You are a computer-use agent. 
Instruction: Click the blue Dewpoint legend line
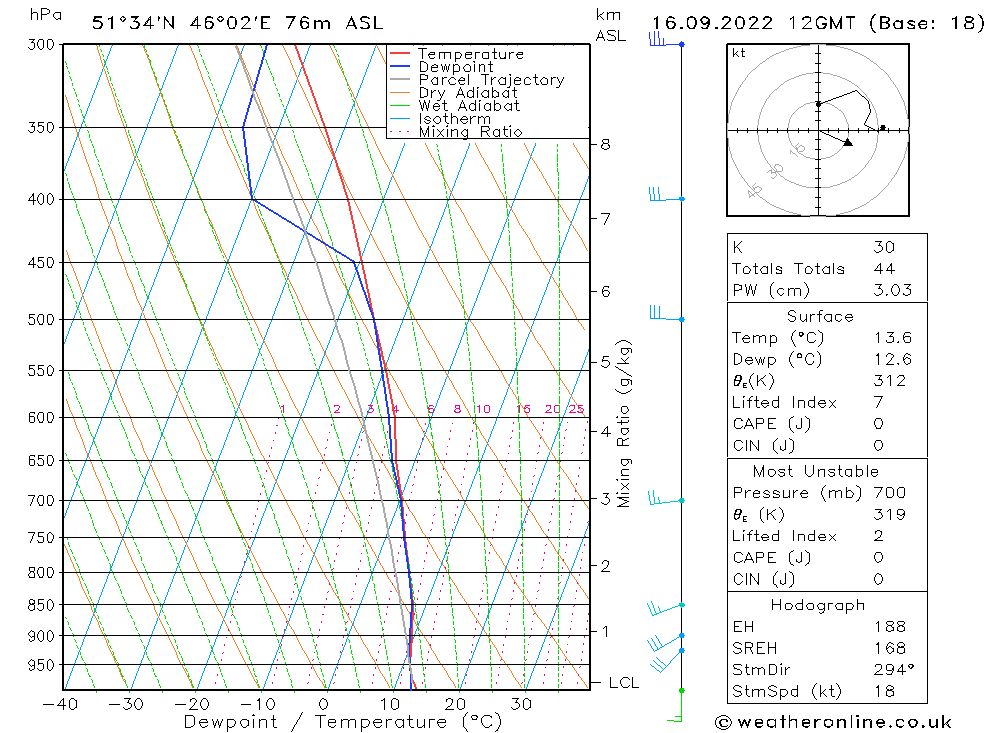click(x=400, y=66)
